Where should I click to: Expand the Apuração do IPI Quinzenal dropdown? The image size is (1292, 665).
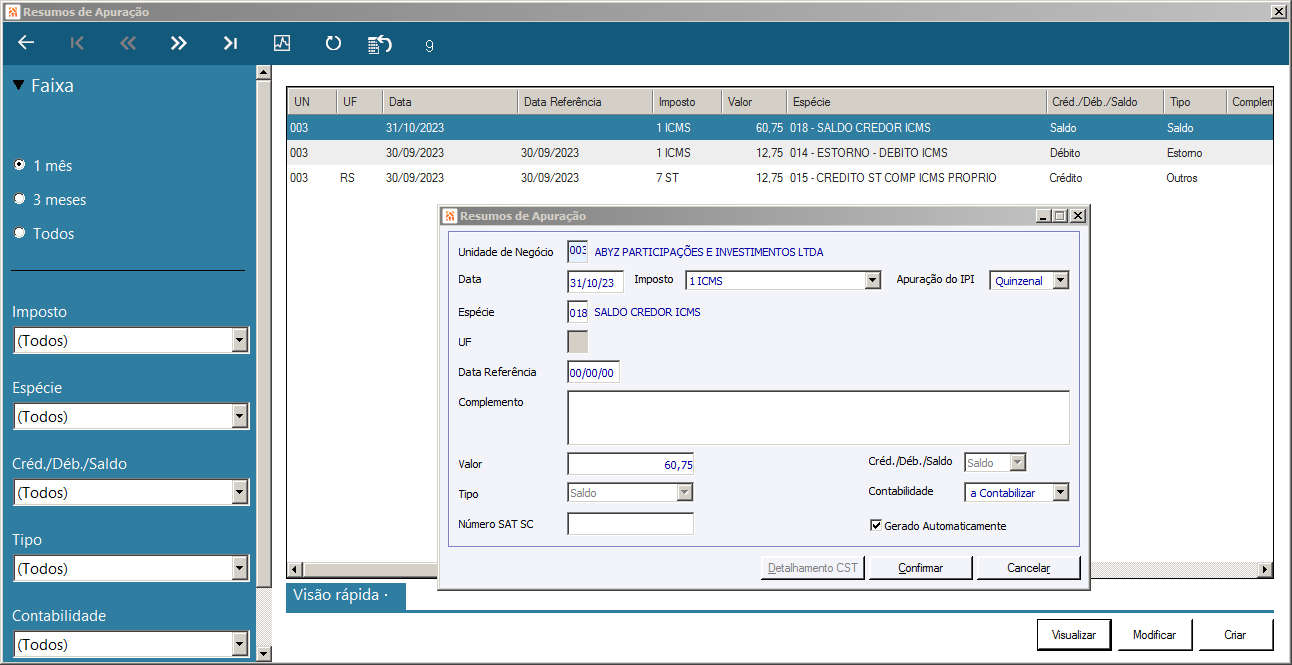tap(1060, 281)
